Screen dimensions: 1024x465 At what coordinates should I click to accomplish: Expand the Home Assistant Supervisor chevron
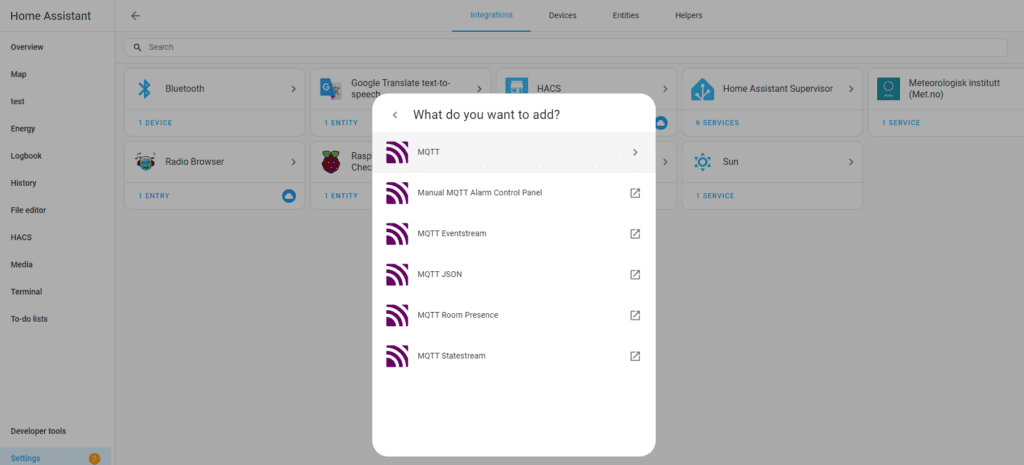[x=851, y=89]
